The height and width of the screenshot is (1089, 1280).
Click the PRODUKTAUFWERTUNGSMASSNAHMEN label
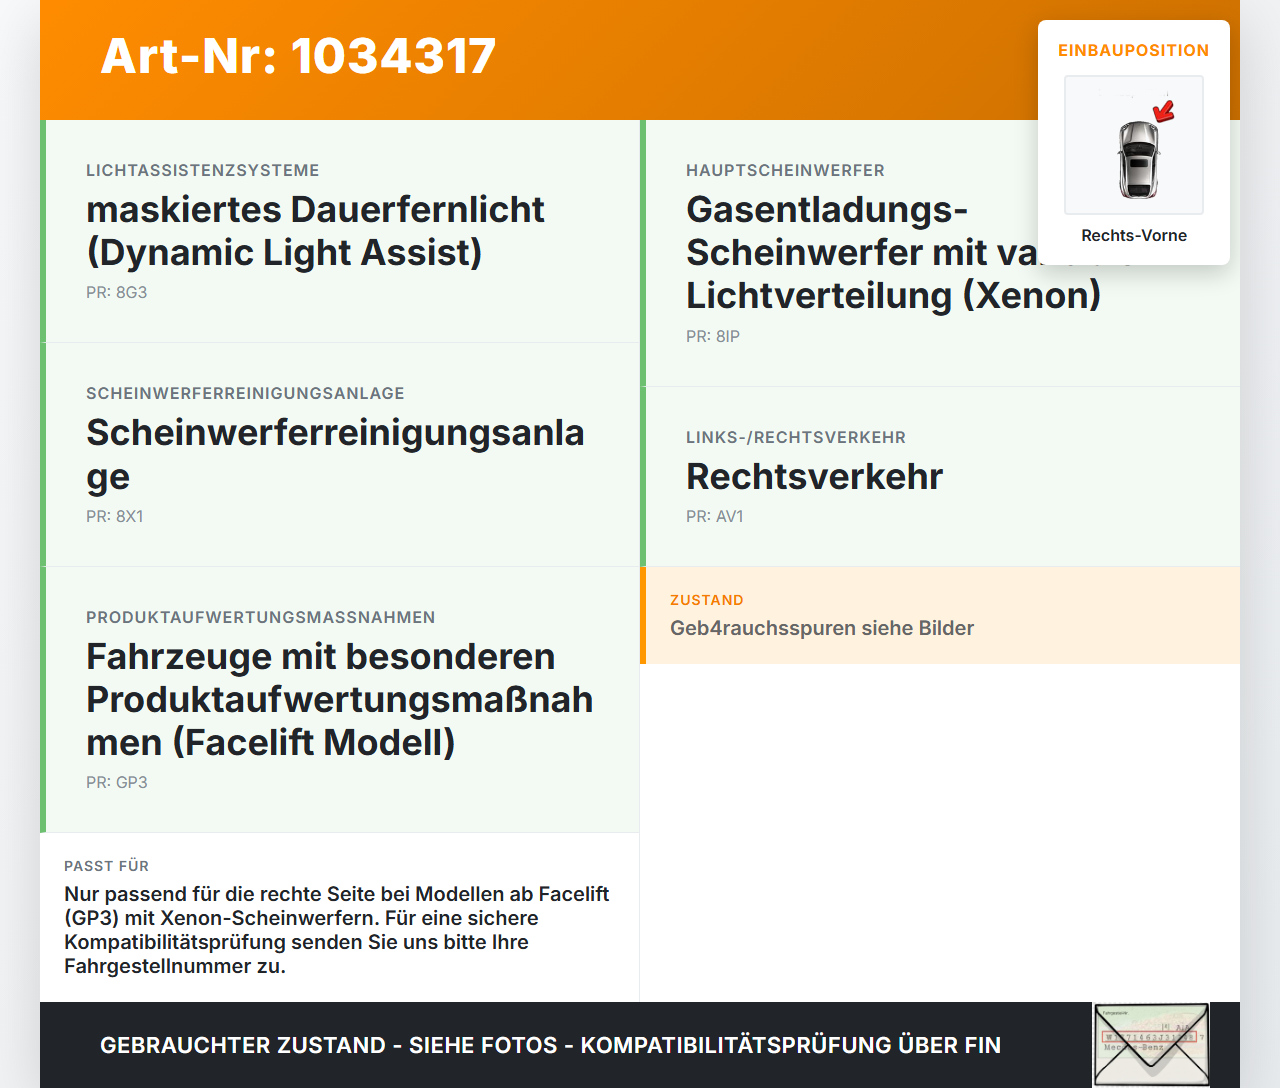tap(261, 617)
